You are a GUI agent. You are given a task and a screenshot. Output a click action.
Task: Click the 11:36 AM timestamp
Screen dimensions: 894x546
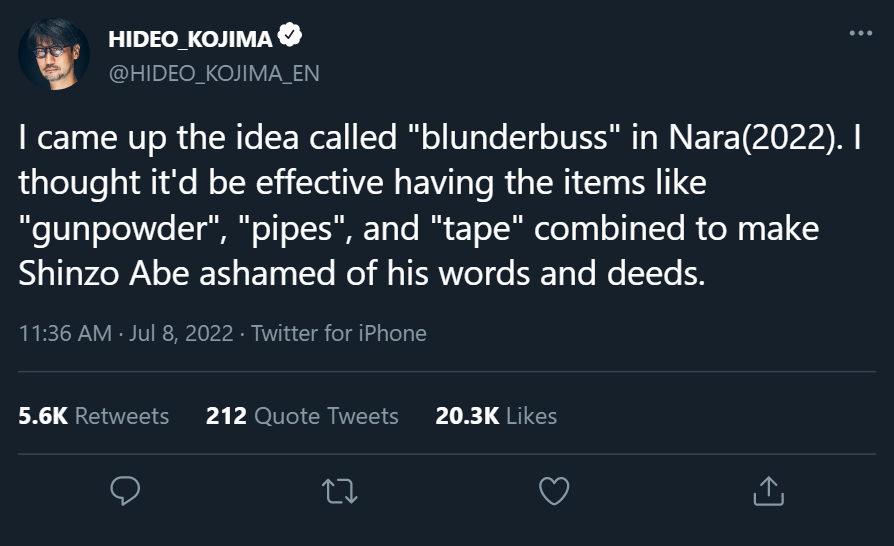(x=66, y=333)
